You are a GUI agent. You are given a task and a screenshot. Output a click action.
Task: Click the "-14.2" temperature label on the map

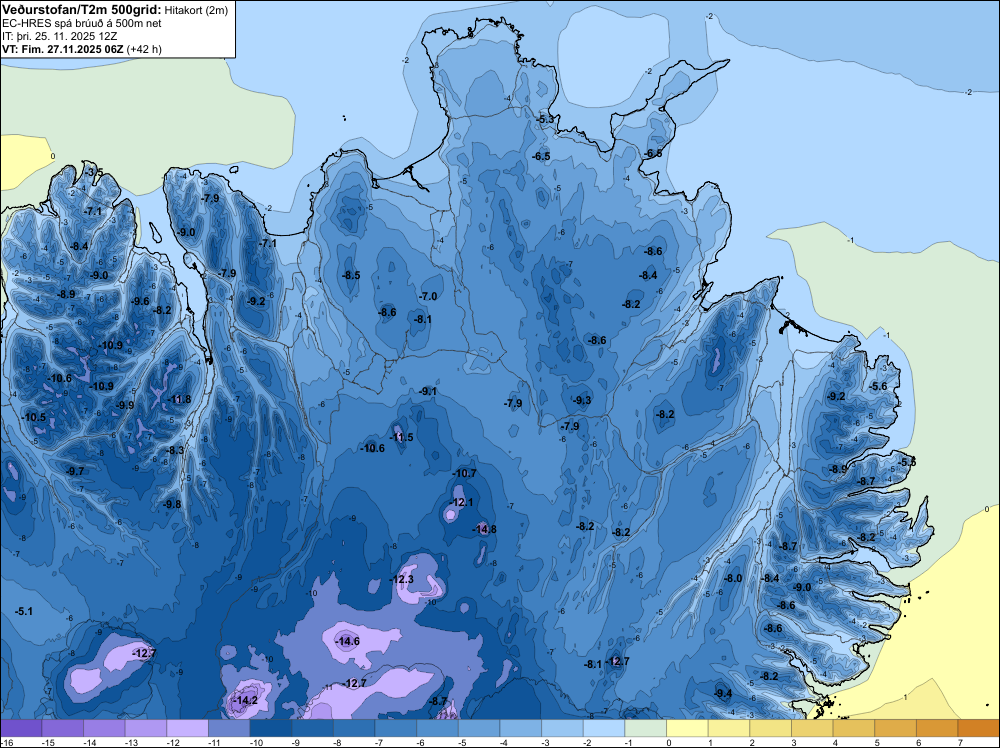pyautogui.click(x=246, y=700)
